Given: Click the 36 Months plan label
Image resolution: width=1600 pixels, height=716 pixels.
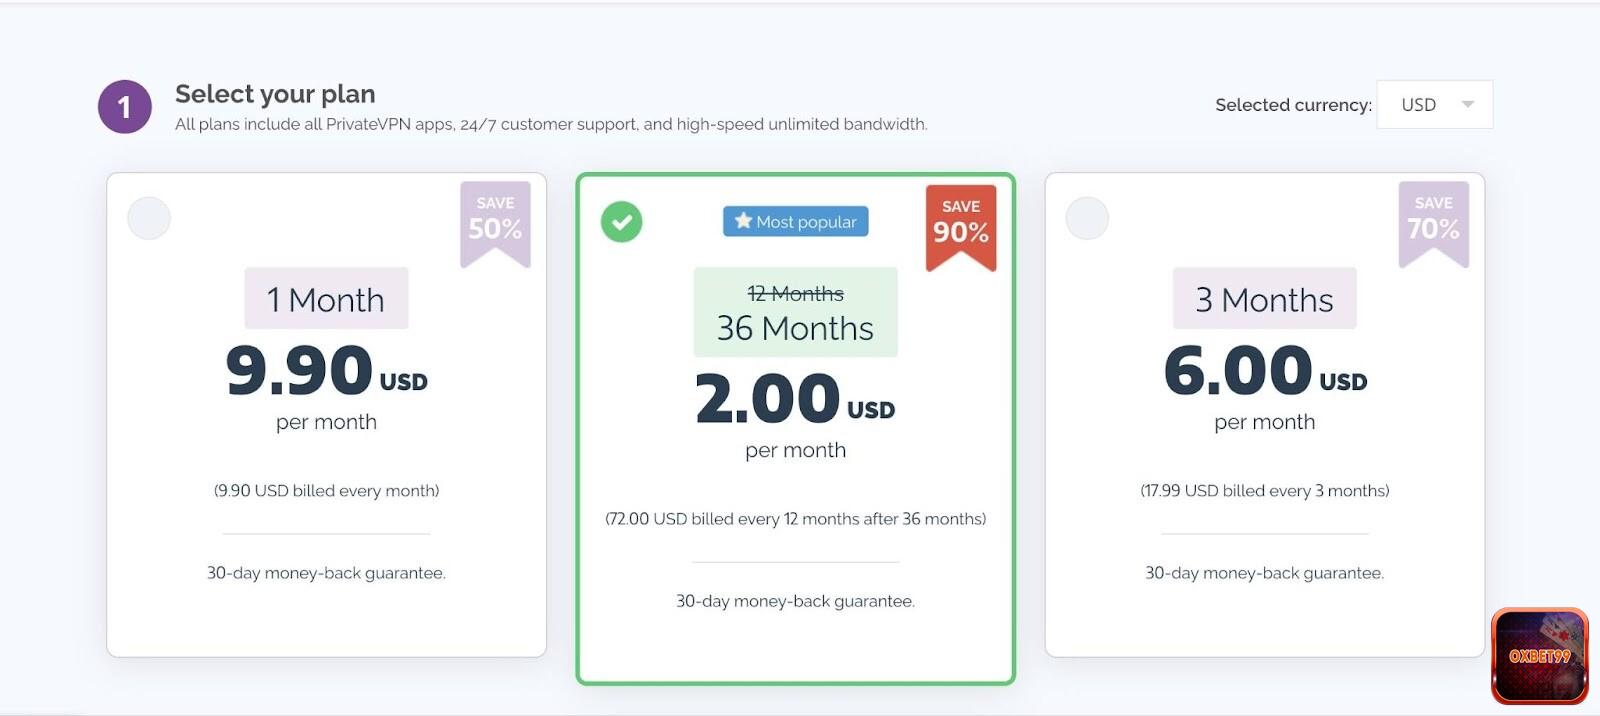Looking at the screenshot, I should pyautogui.click(x=795, y=328).
